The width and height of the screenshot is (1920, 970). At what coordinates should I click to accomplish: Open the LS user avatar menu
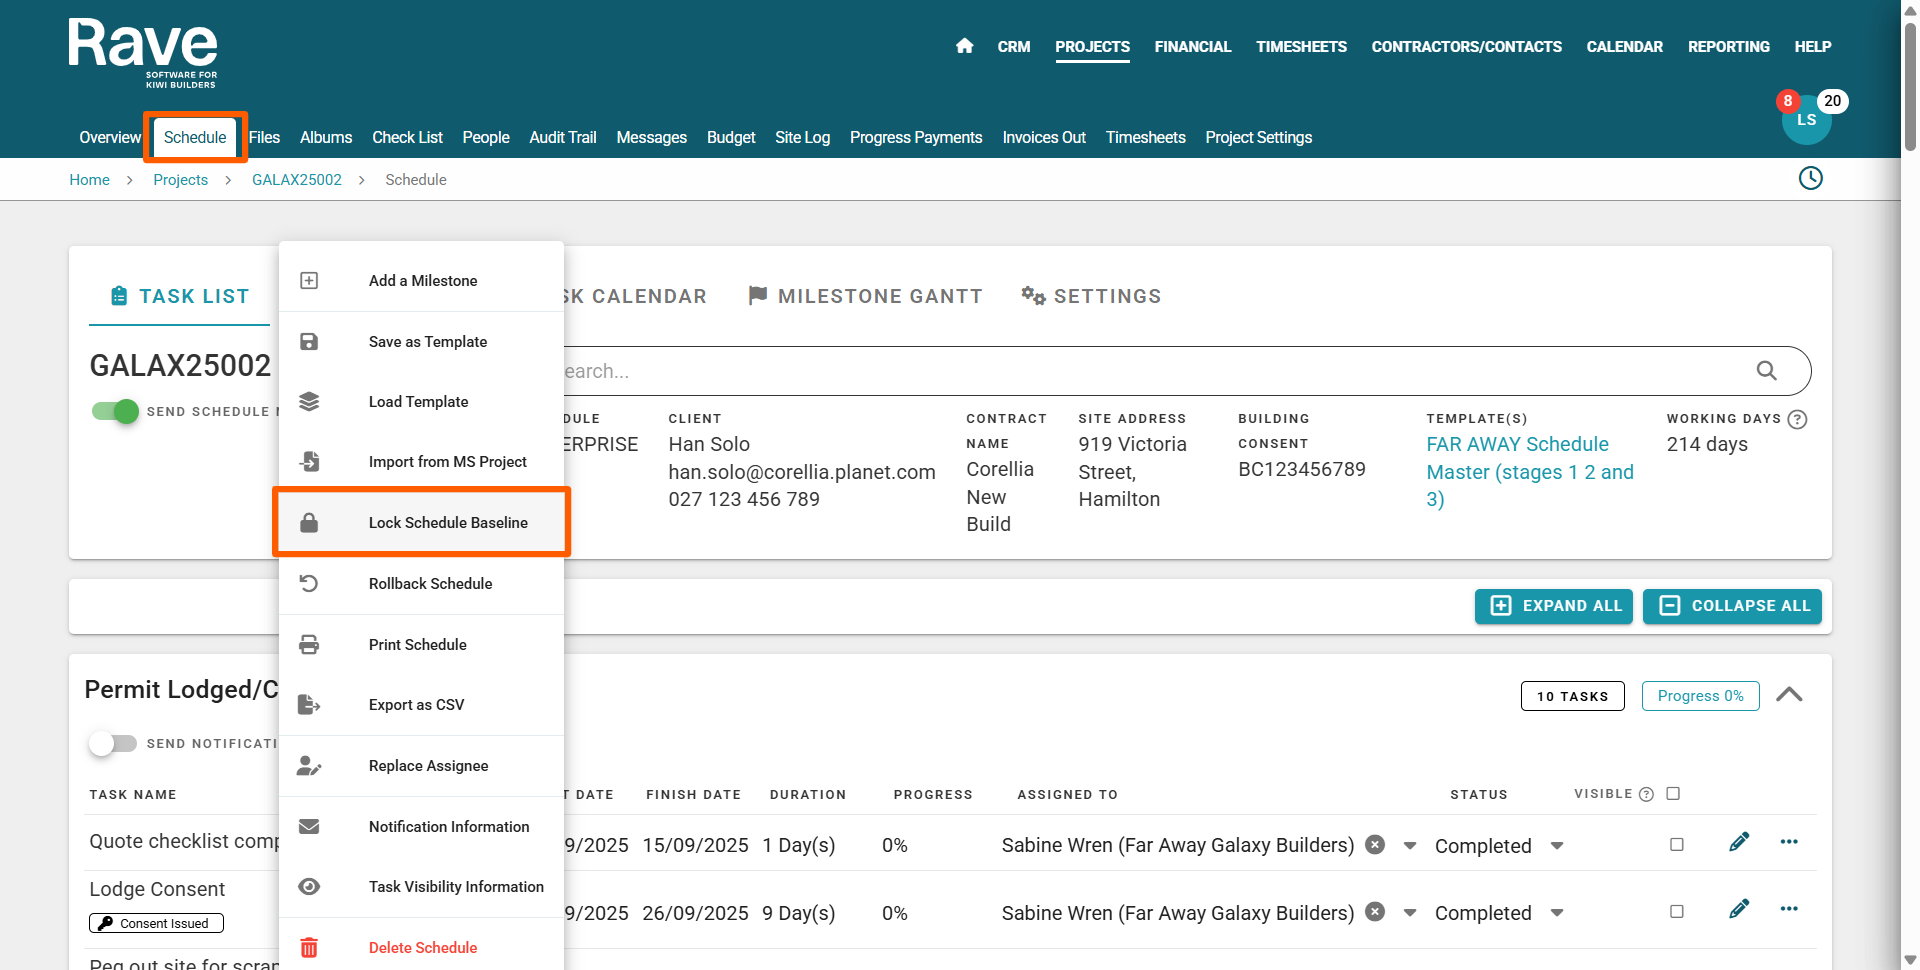tap(1806, 120)
